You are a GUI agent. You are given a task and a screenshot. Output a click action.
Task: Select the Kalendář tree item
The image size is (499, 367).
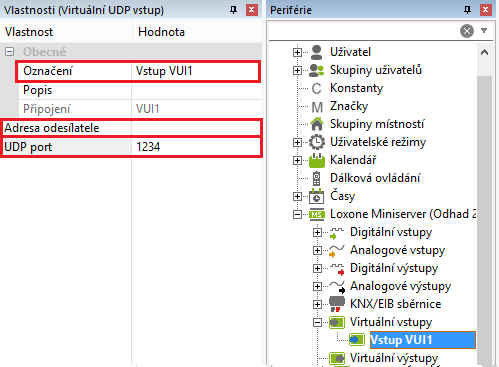coord(353,160)
